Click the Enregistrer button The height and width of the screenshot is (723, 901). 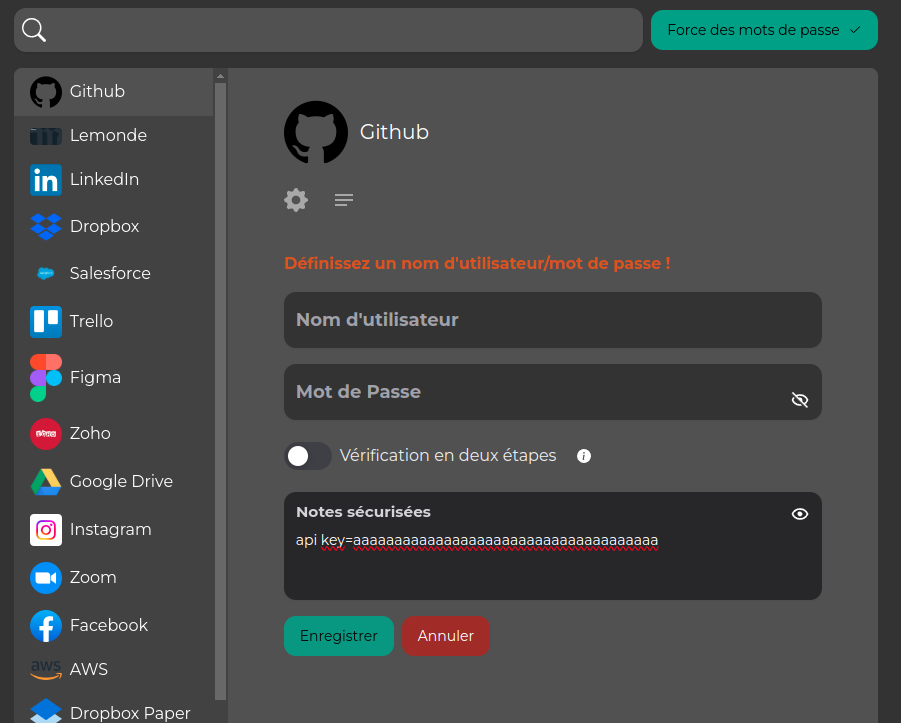[x=339, y=636]
